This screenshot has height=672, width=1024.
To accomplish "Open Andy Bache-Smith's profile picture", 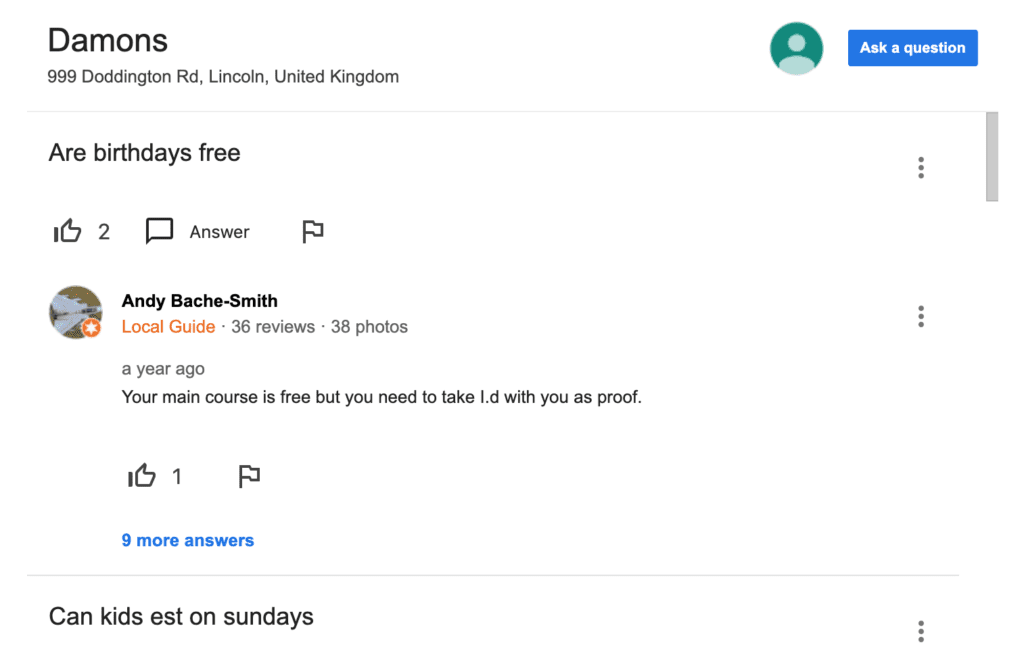I will tap(76, 312).
